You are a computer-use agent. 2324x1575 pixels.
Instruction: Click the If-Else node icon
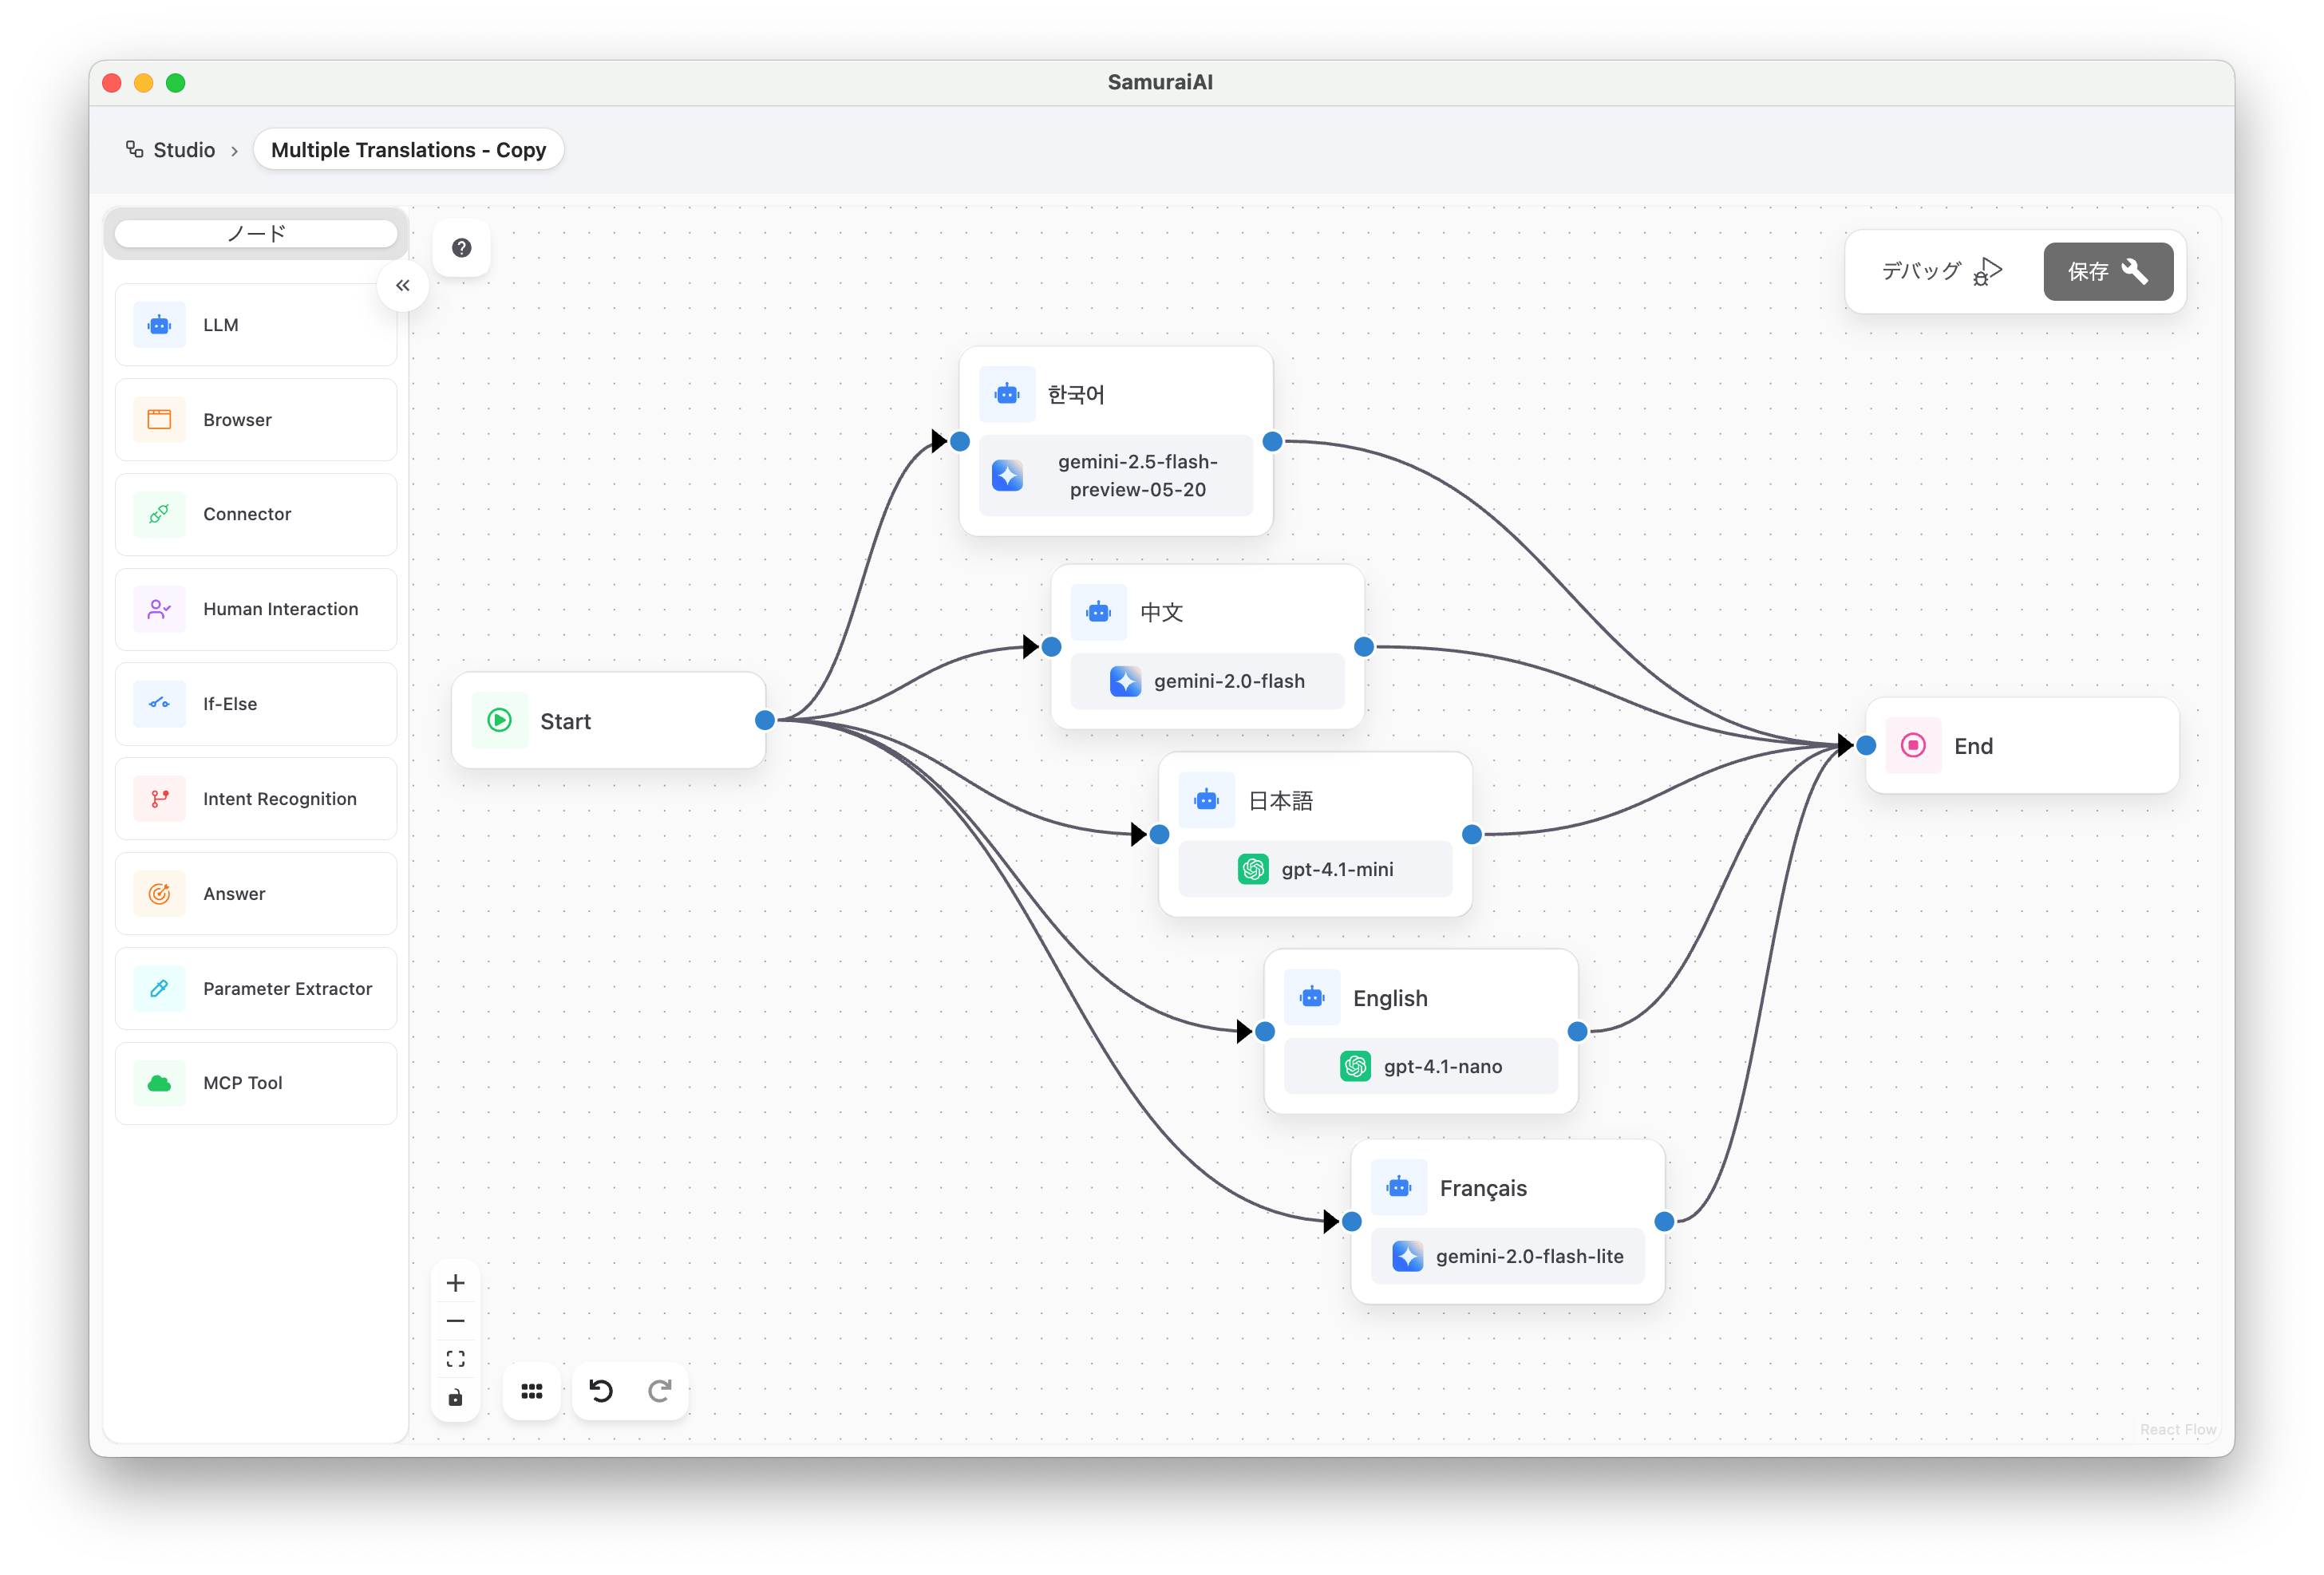(x=159, y=704)
